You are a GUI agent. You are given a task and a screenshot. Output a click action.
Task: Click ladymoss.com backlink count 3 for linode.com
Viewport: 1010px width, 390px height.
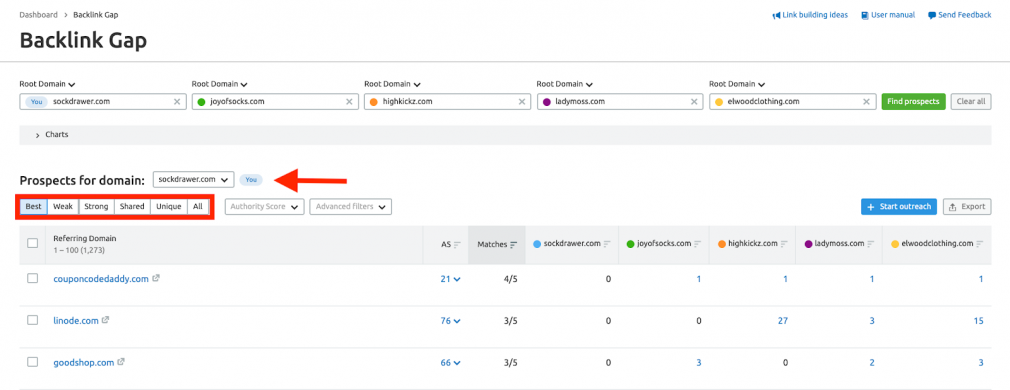pos(872,321)
